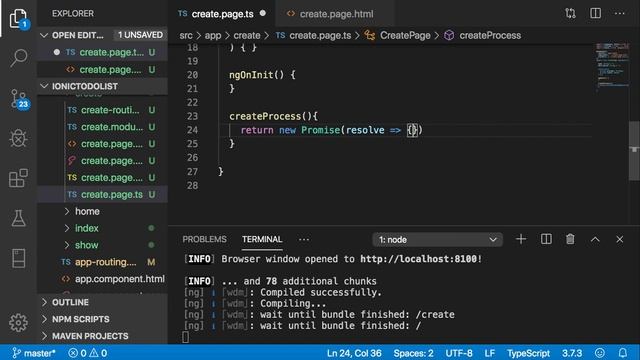Expand the index folder
The height and width of the screenshot is (360, 640).
coord(86,228)
